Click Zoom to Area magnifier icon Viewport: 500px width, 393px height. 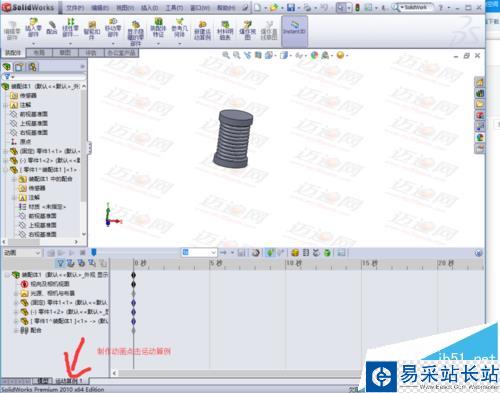(236, 55)
